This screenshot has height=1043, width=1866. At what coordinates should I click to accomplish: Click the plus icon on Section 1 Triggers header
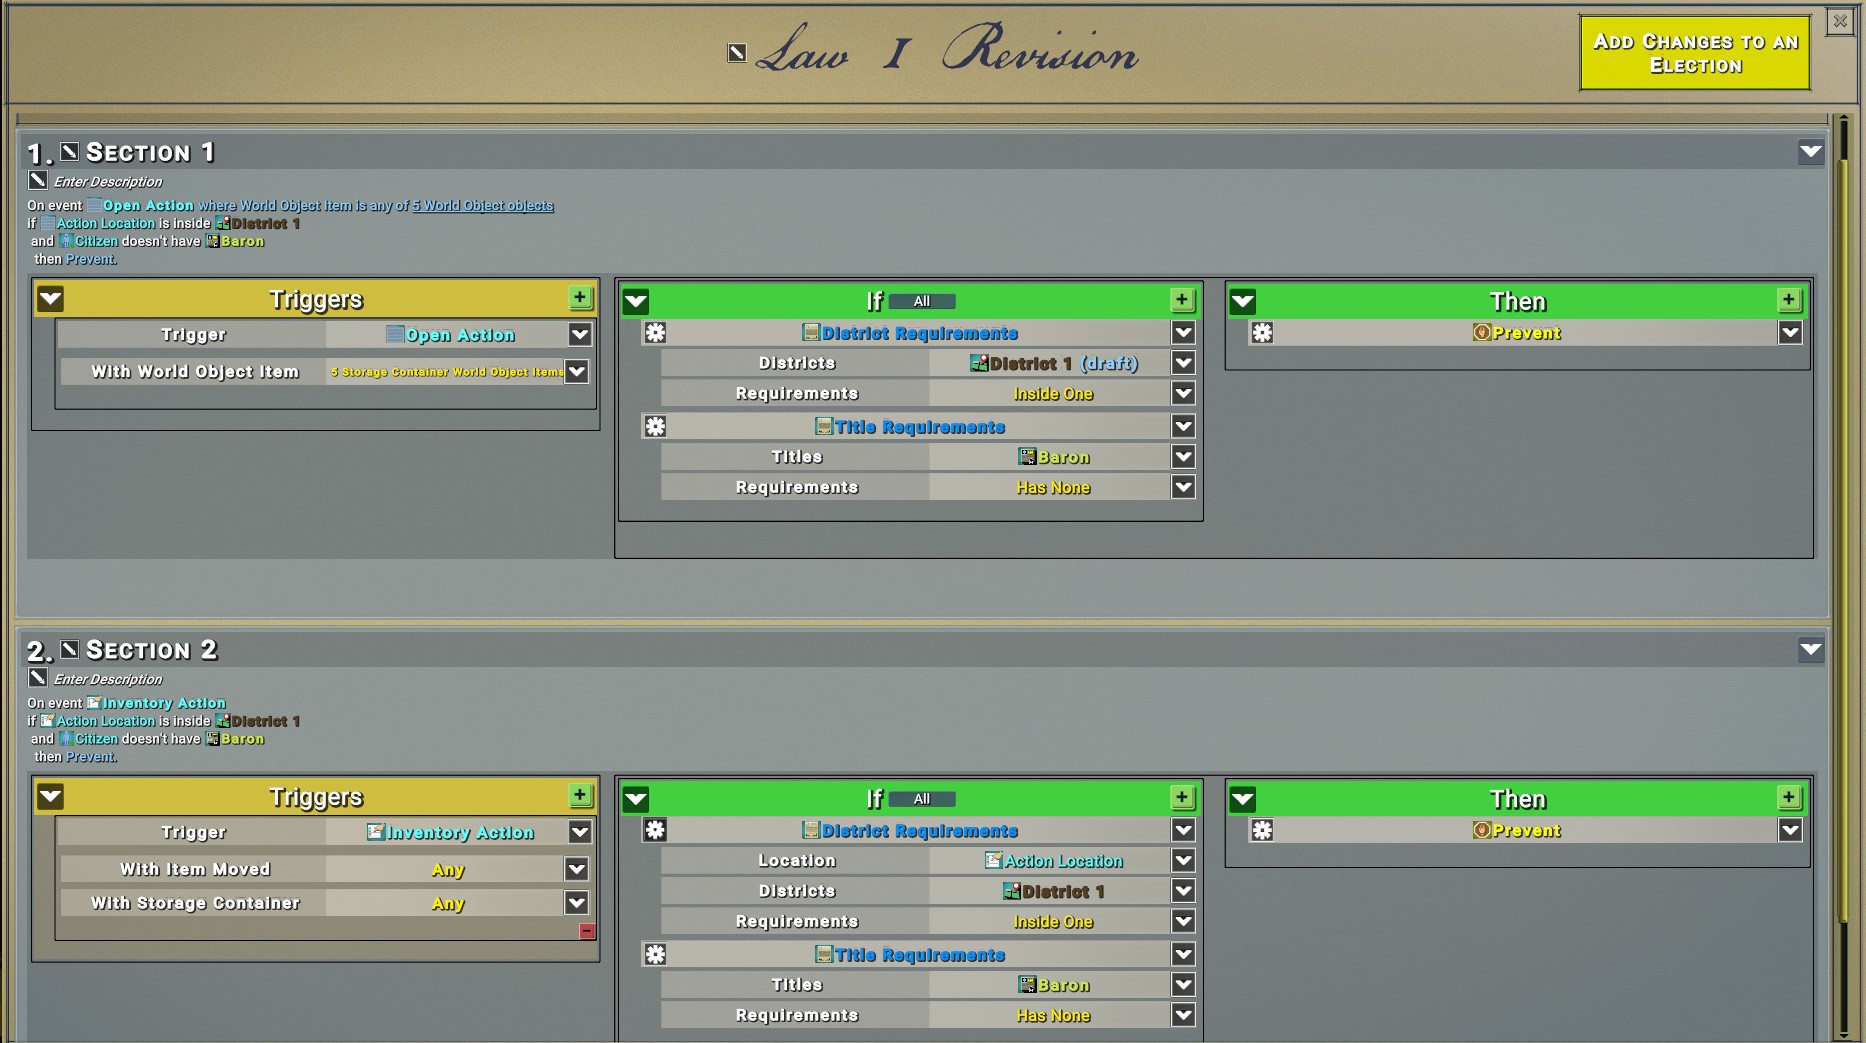[x=580, y=298]
